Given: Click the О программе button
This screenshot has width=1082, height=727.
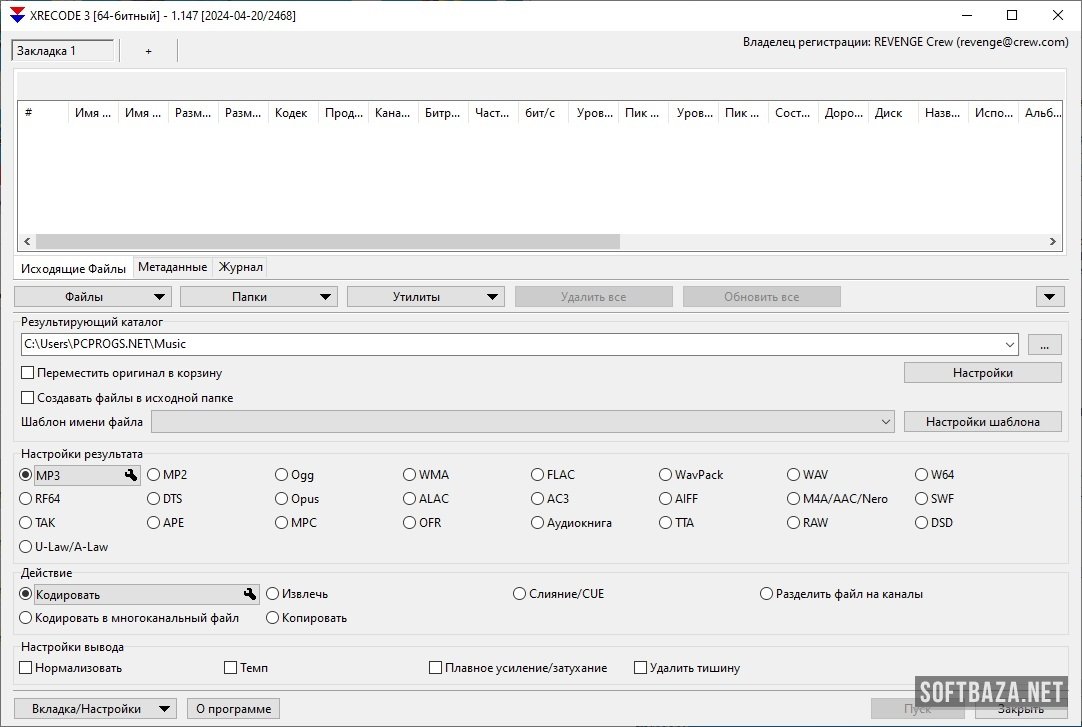Looking at the screenshot, I should pyautogui.click(x=233, y=709).
